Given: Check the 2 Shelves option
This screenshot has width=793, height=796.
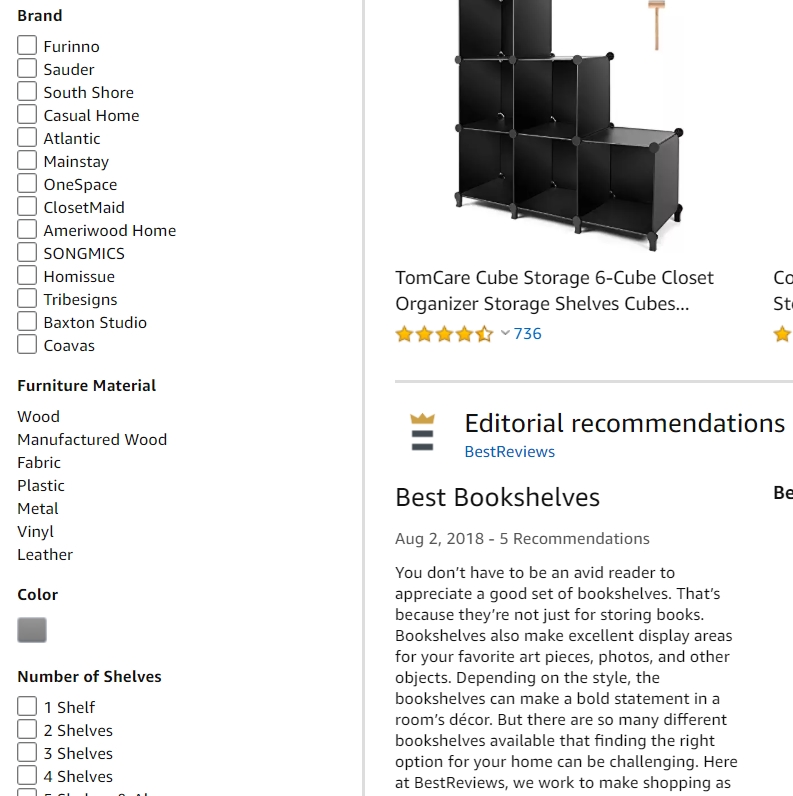Looking at the screenshot, I should [x=27, y=730].
